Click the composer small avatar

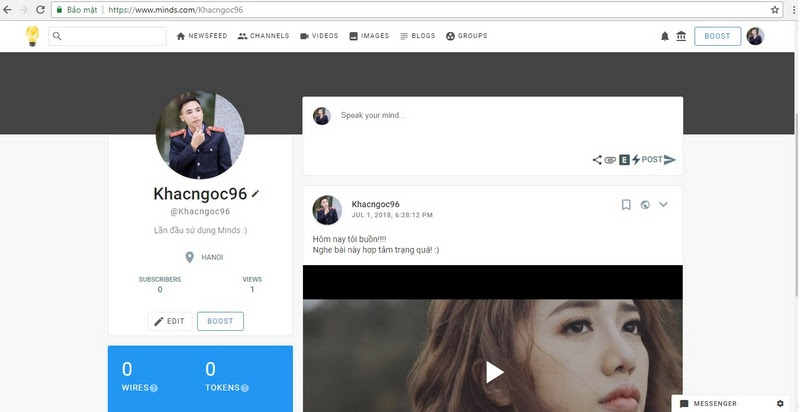point(321,116)
